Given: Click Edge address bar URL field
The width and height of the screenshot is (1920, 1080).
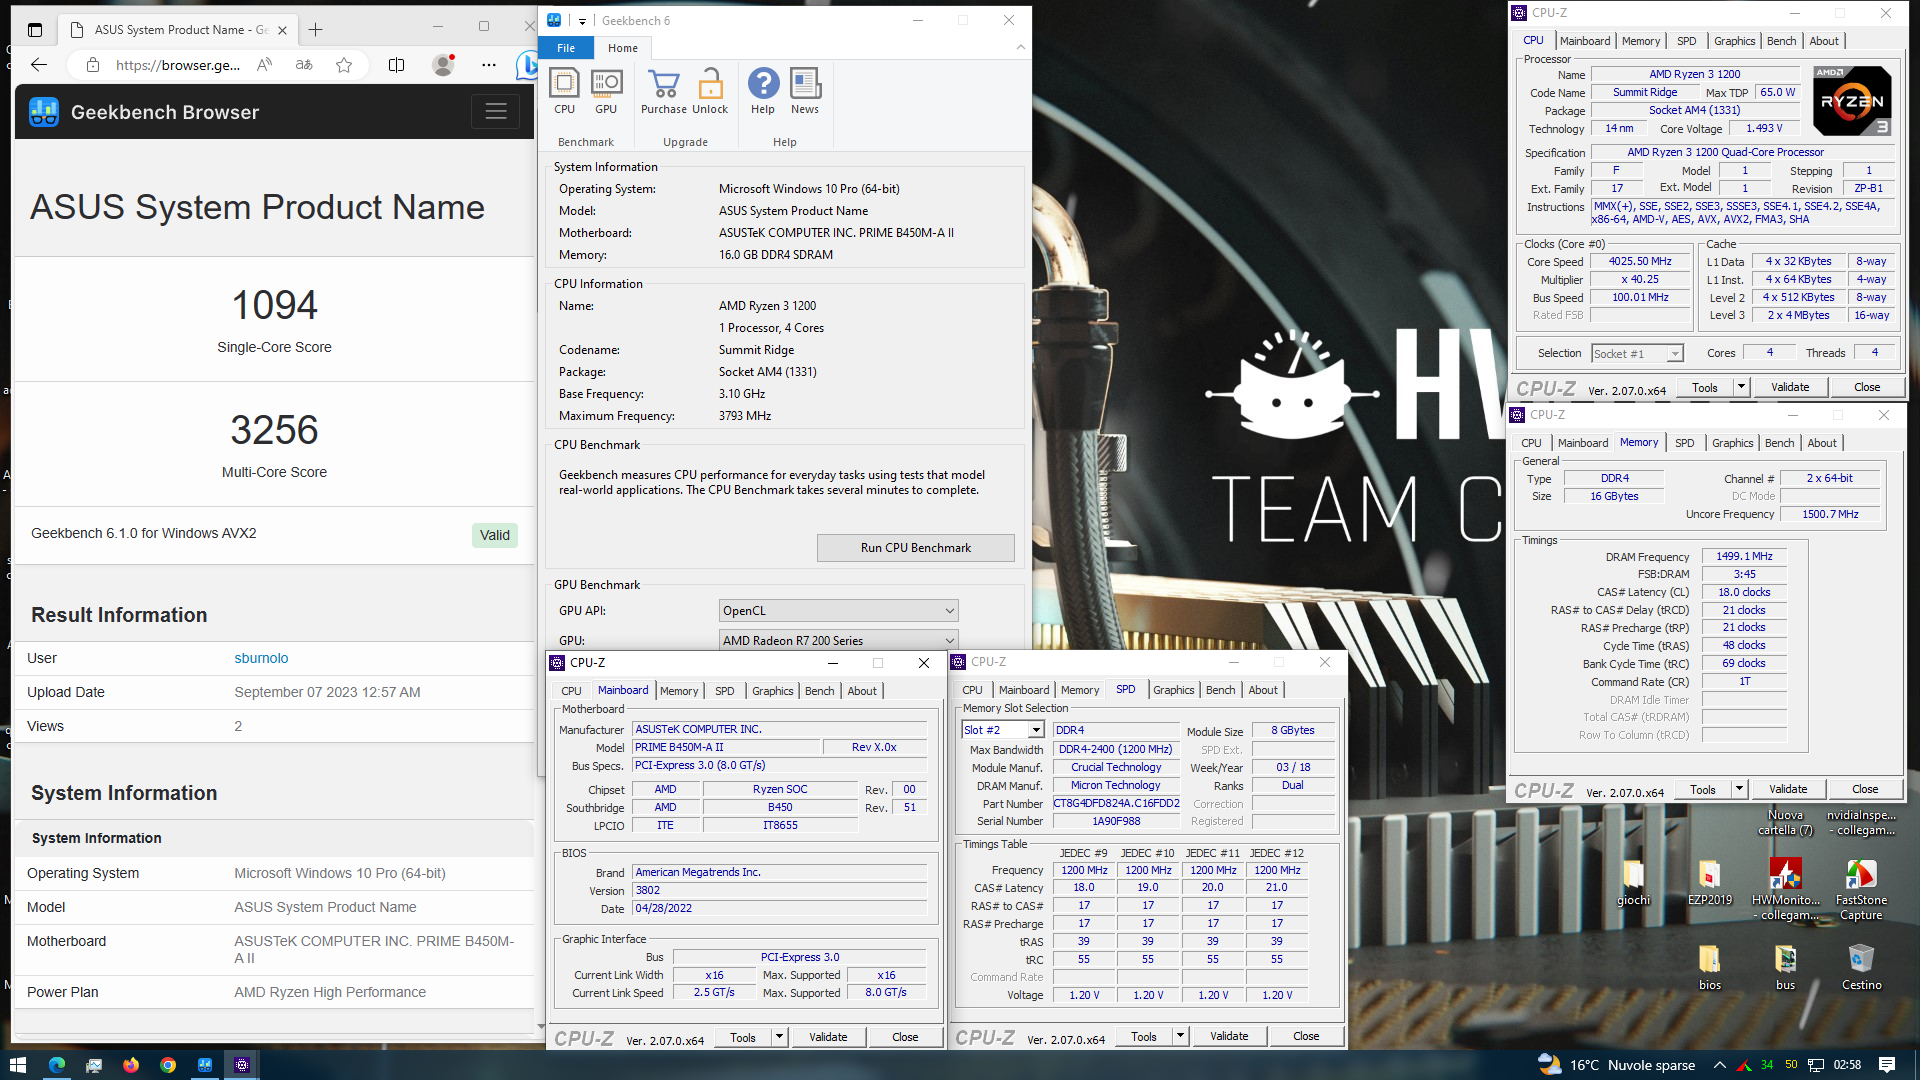Looking at the screenshot, I should pos(178,65).
